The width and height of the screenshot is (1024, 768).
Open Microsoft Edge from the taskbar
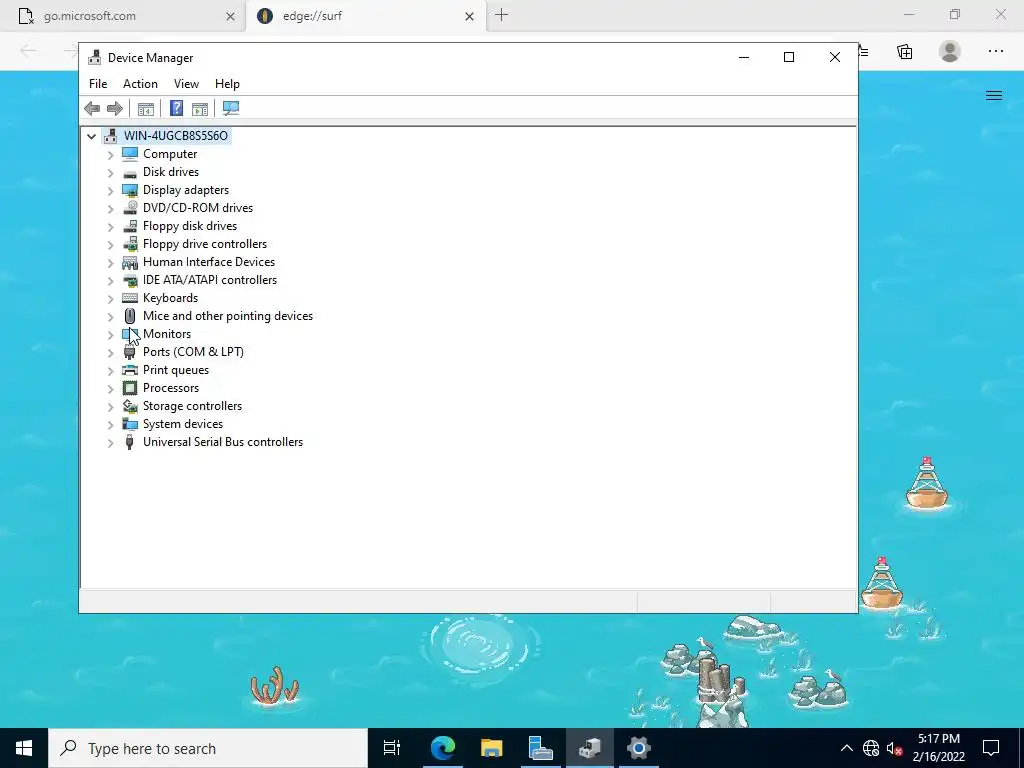point(443,748)
